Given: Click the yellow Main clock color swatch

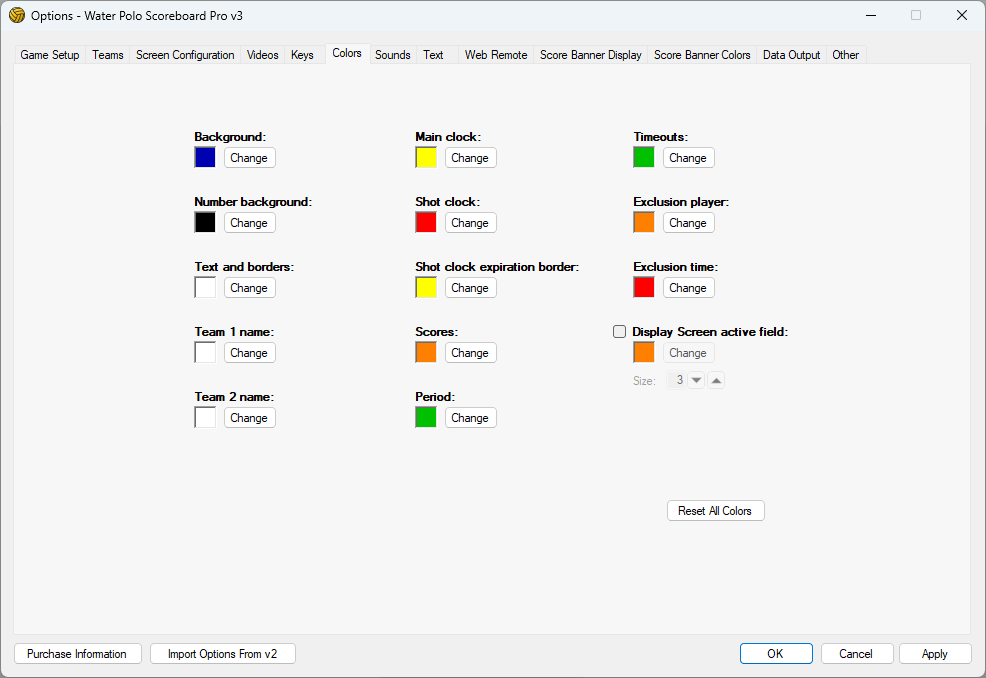Looking at the screenshot, I should 426,157.
